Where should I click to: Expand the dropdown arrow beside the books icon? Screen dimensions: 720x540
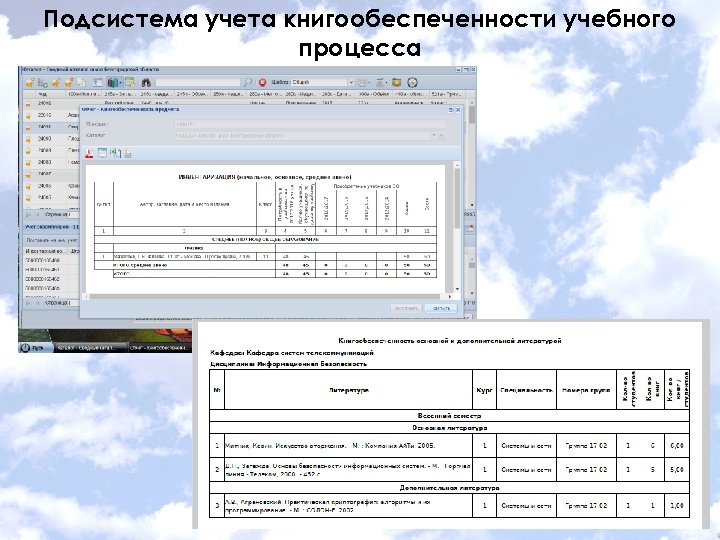pos(120,83)
